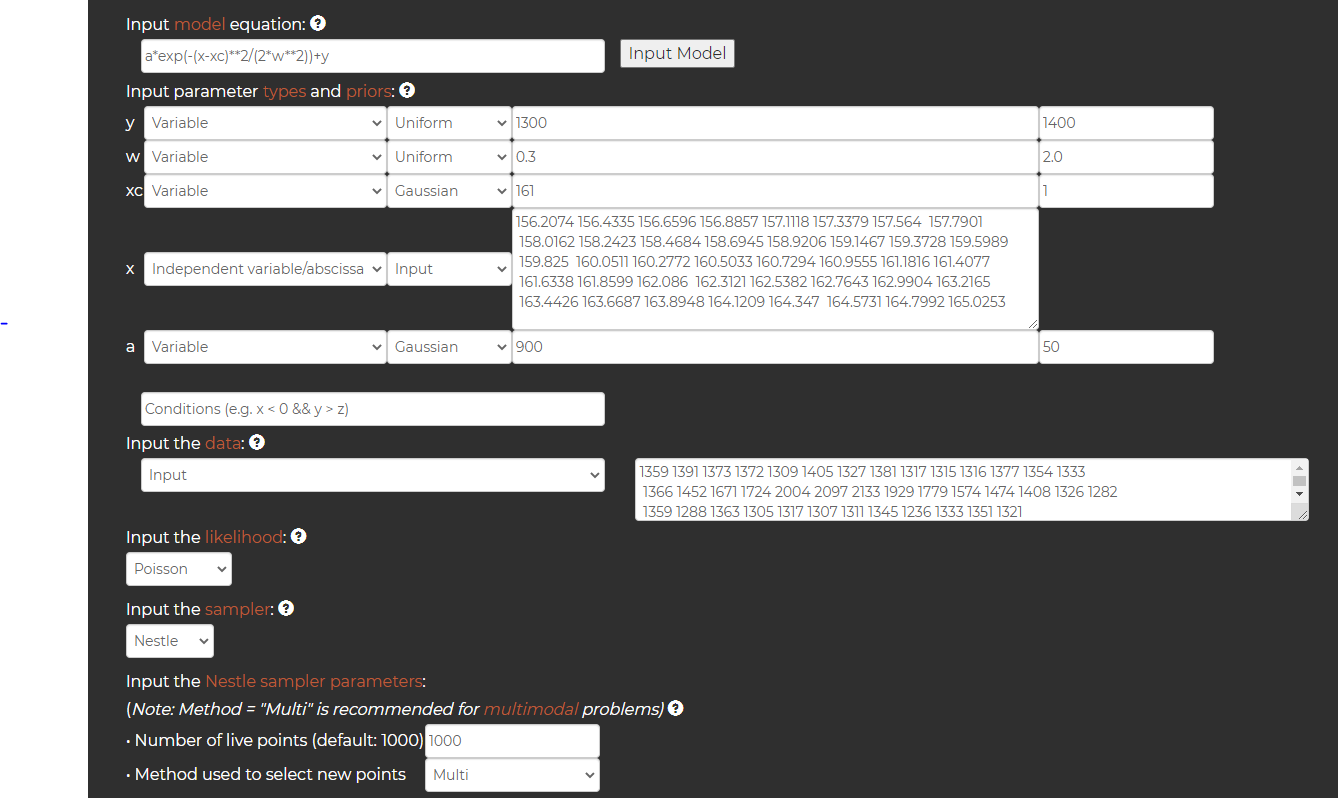Open the parameter type dropdown for y
The image size is (1338, 798).
pyautogui.click(x=264, y=122)
